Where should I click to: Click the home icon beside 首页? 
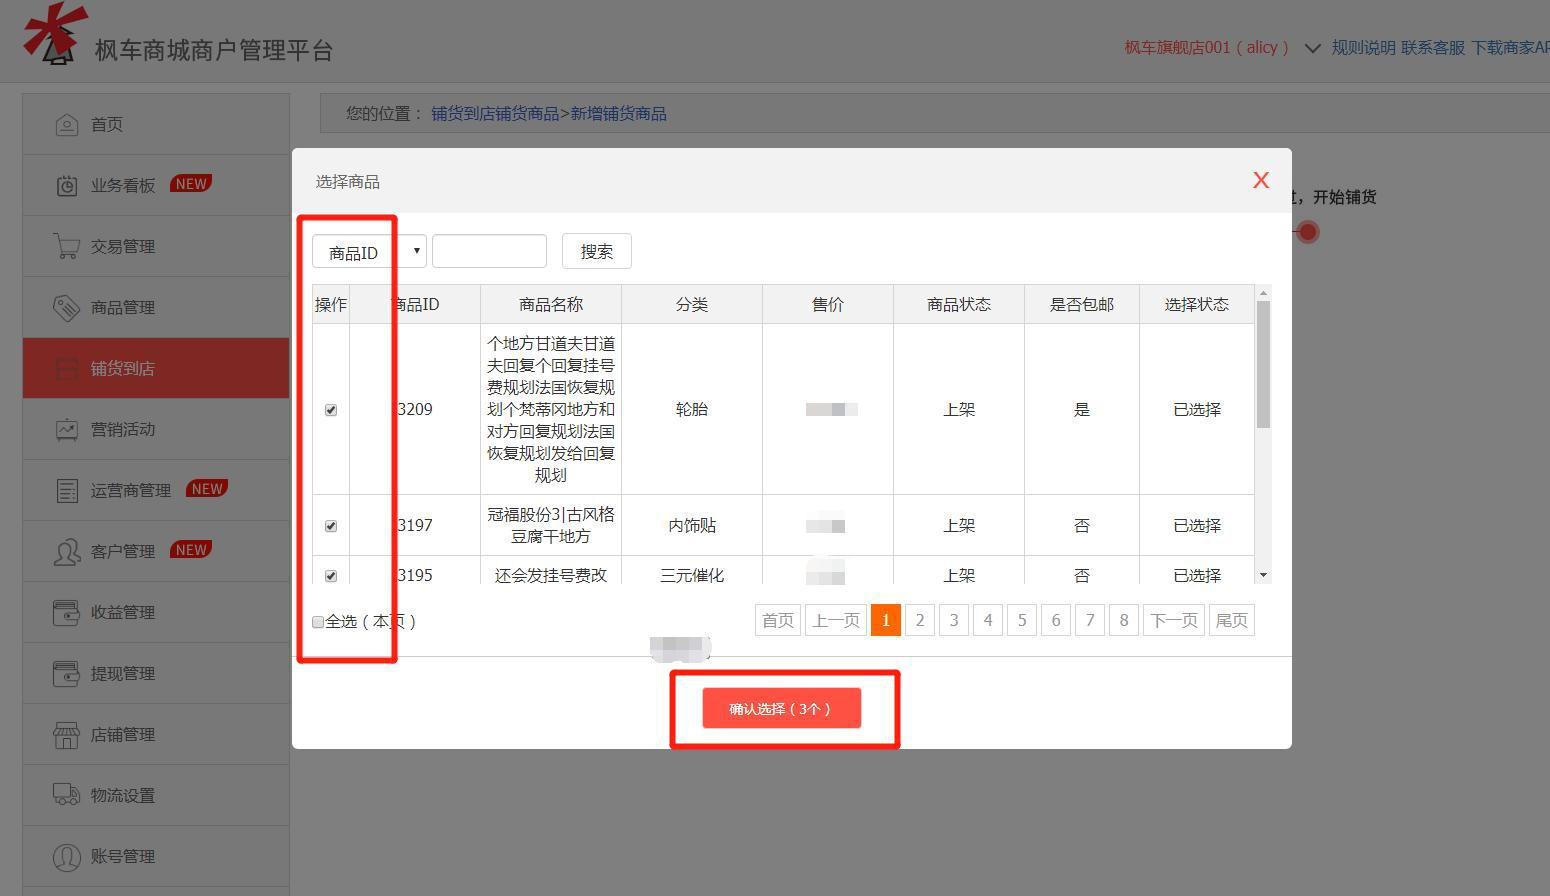click(66, 125)
